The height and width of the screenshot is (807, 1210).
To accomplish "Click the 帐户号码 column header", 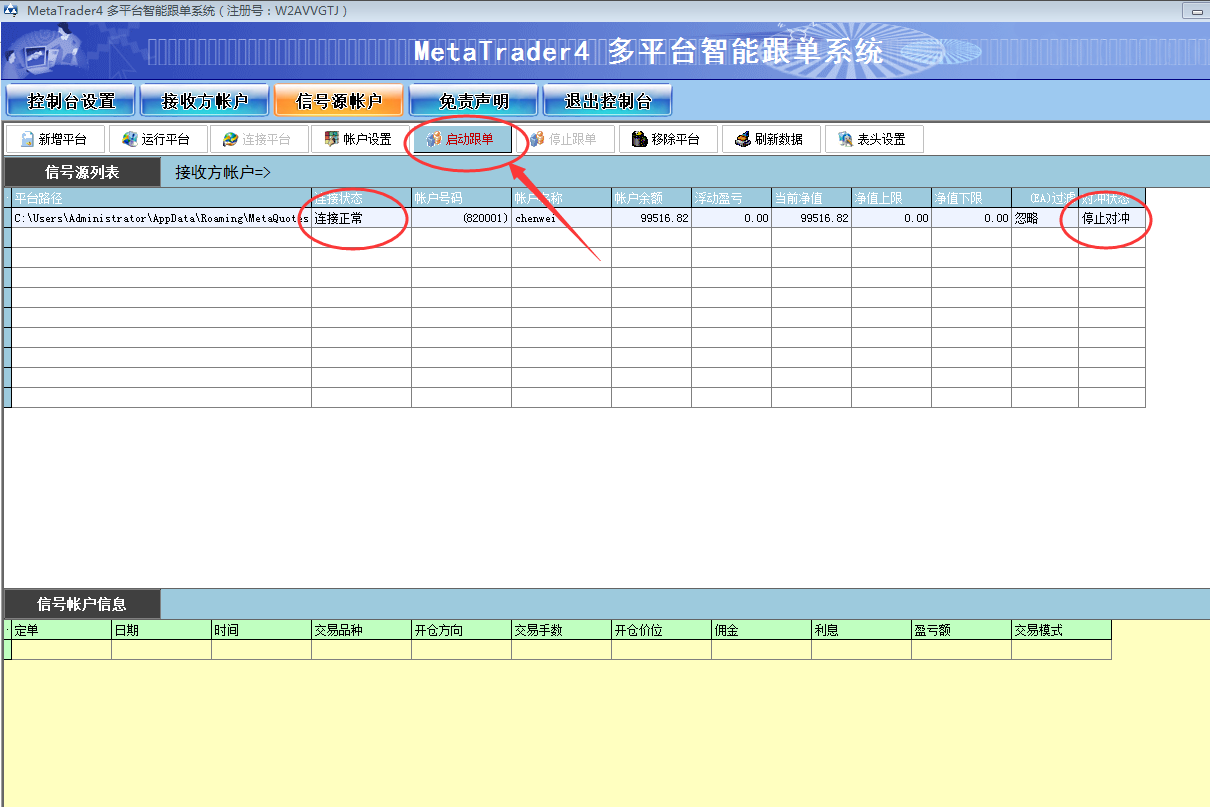I will pos(461,197).
